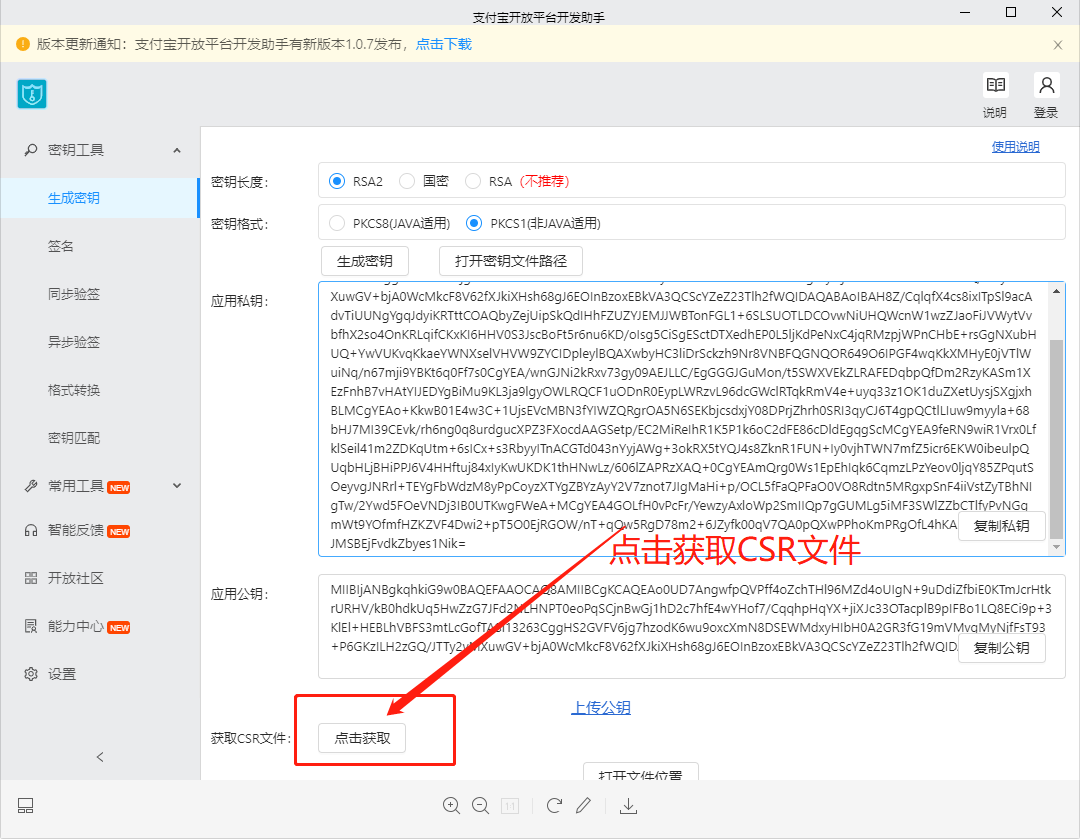Click the image viewer zoom out icon
Viewport: 1080px width, 839px height.
481,806
